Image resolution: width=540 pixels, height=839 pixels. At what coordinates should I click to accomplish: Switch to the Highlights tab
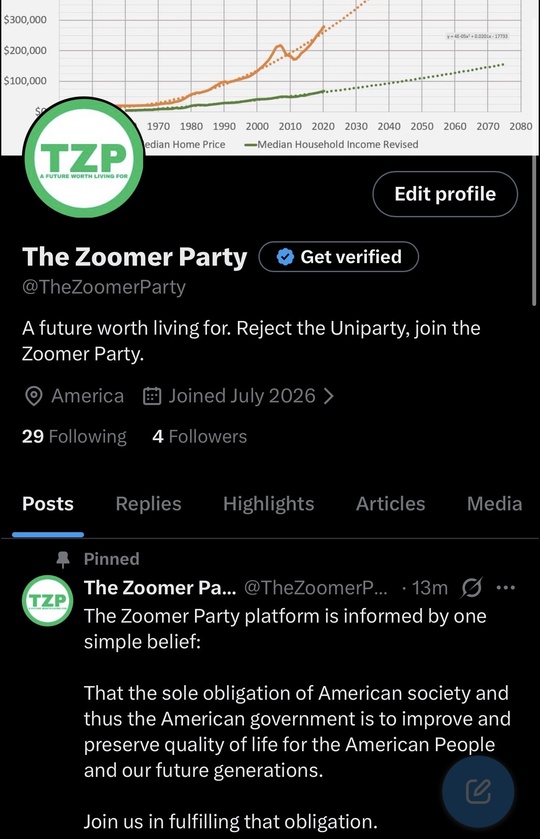click(x=269, y=504)
